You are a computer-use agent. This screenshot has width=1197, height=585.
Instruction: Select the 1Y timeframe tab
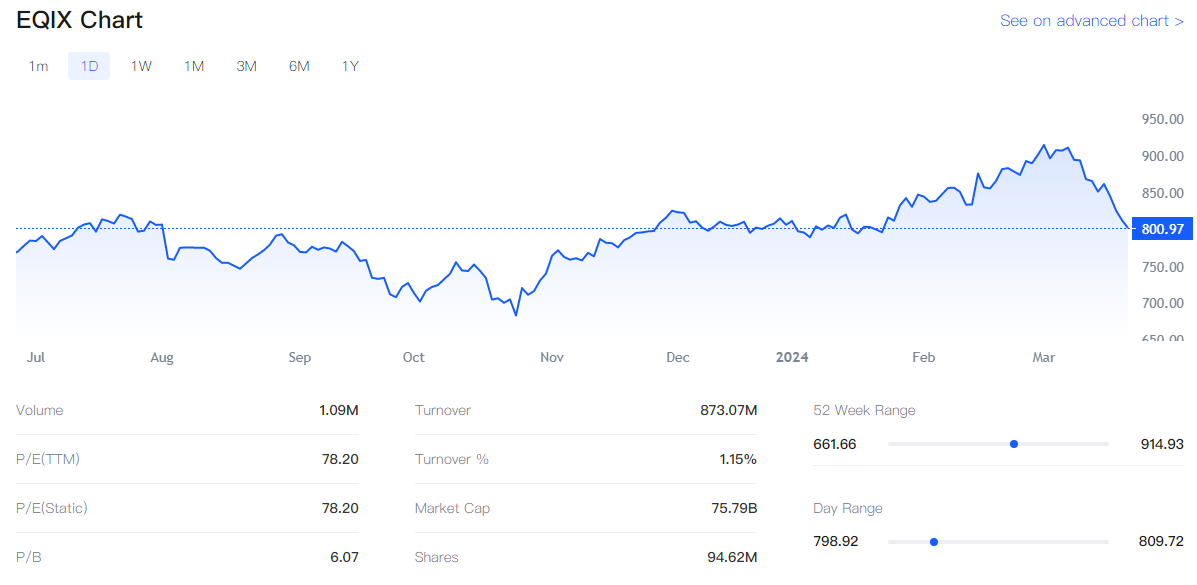(x=350, y=66)
